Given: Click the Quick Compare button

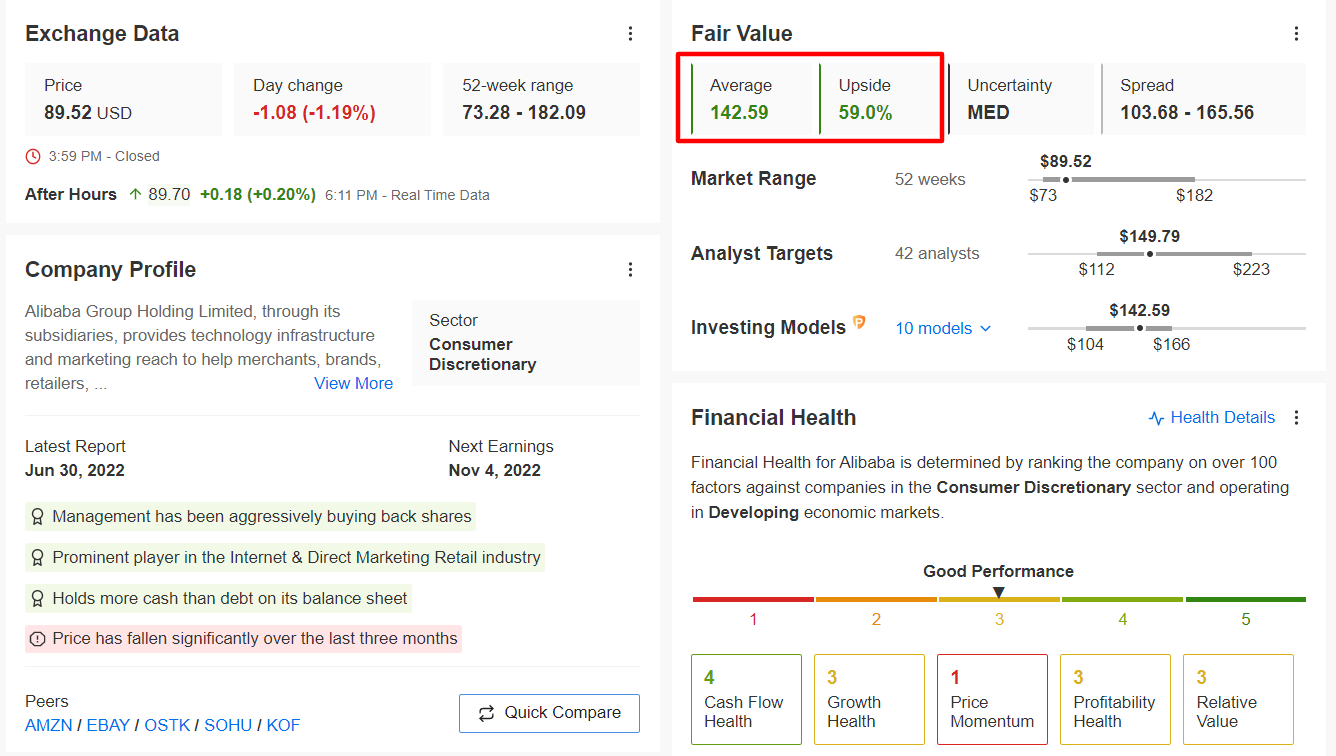Looking at the screenshot, I should pos(549,713).
